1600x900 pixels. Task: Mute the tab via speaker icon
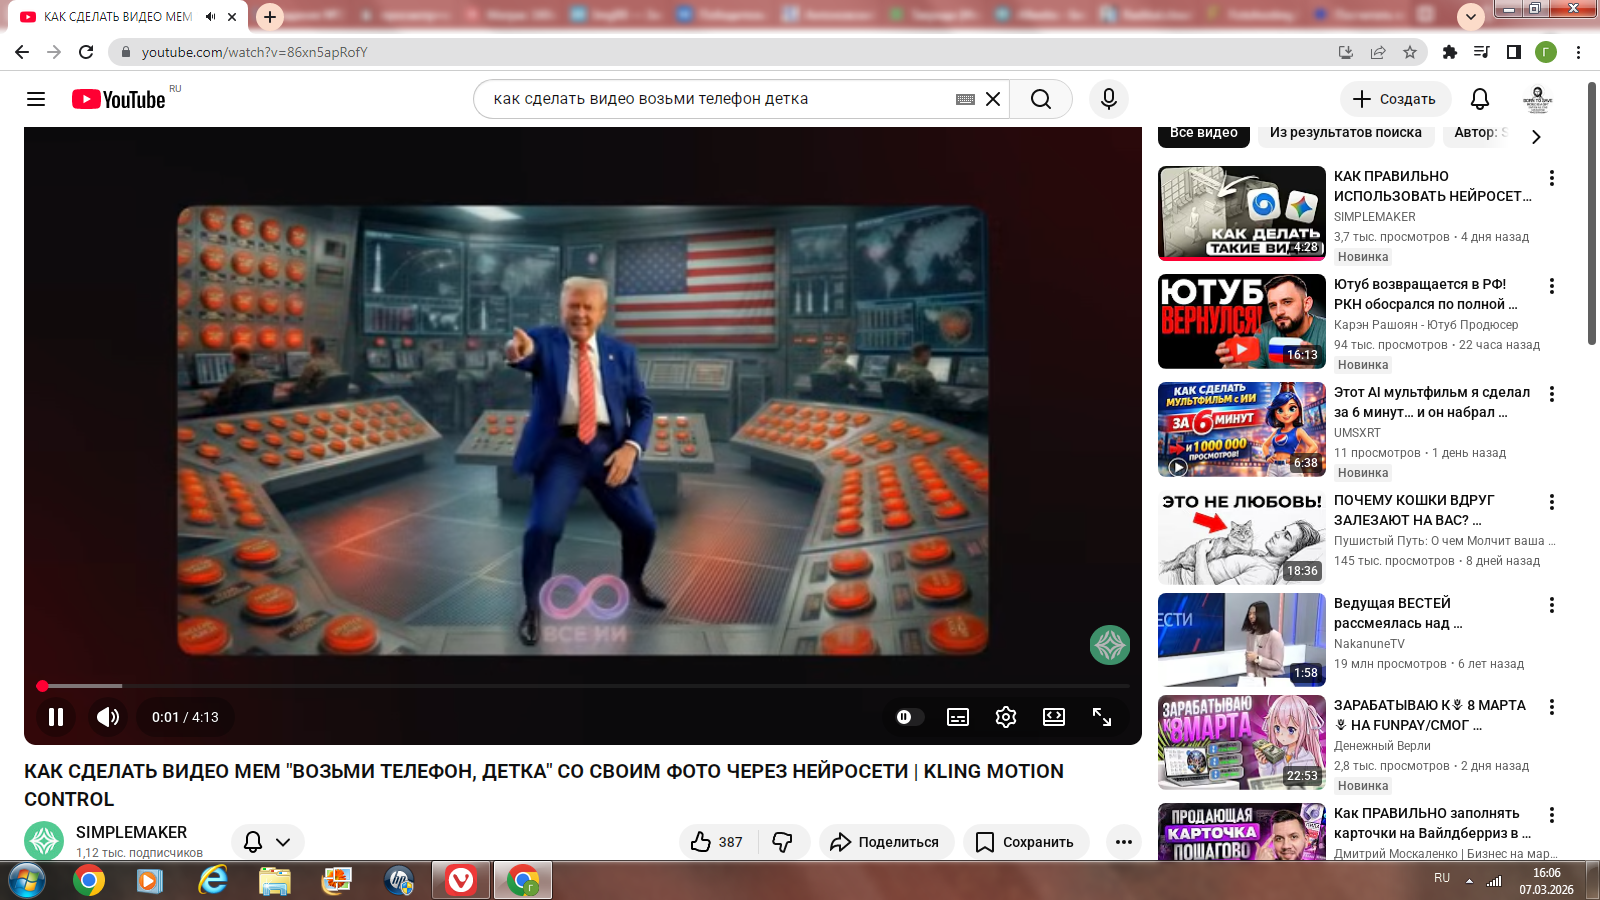[x=210, y=17]
